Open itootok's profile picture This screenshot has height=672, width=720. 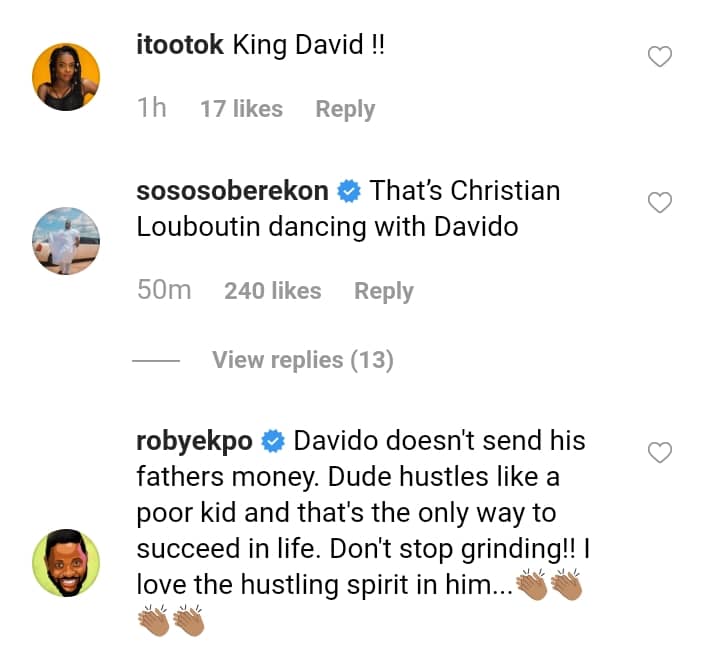(66, 77)
